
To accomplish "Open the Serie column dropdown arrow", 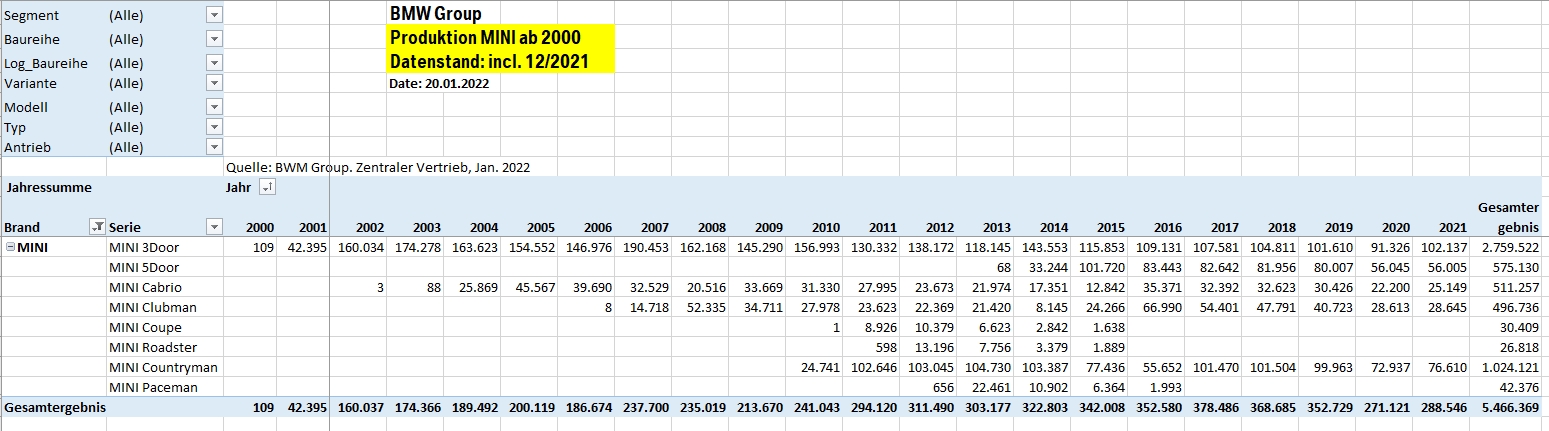I will pyautogui.click(x=213, y=226).
